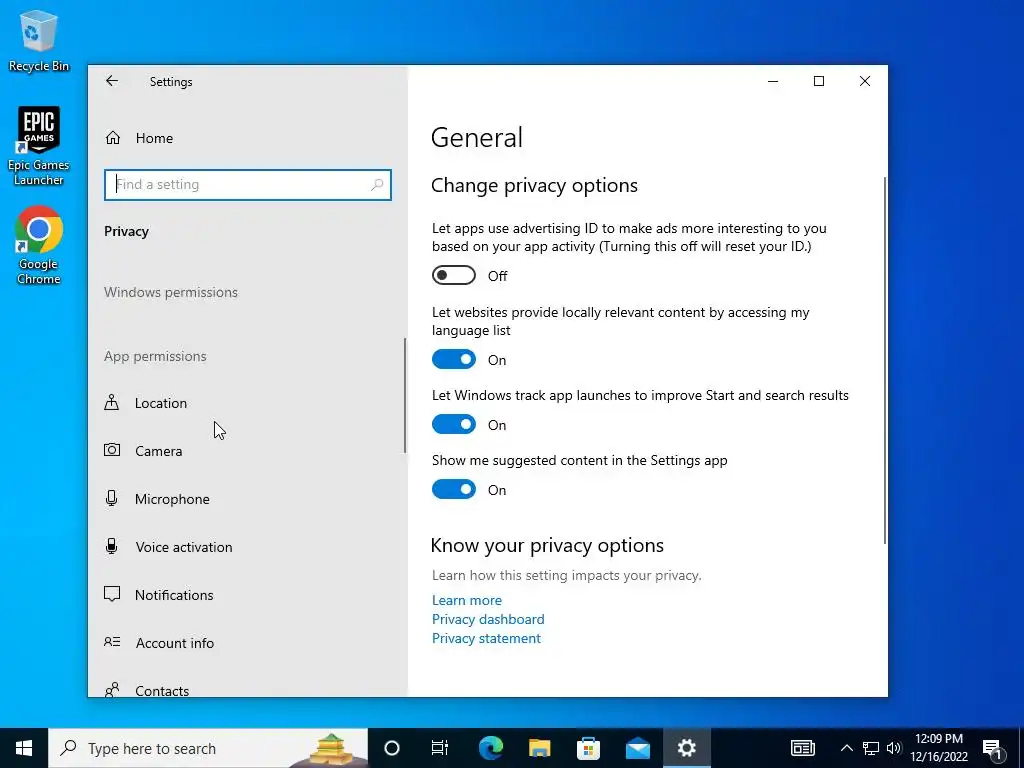Viewport: 1024px width, 768px height.
Task: Turn on the advertising ID toggle
Action: (x=454, y=275)
